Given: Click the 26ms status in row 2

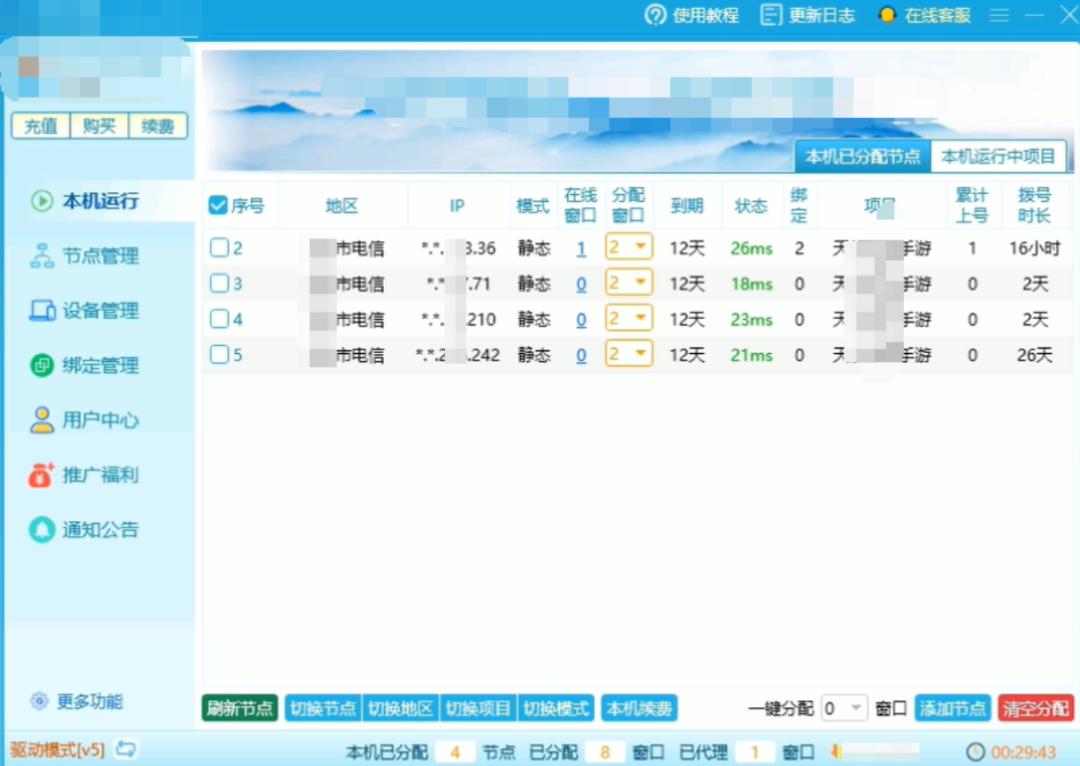Looking at the screenshot, I should click(x=751, y=248).
